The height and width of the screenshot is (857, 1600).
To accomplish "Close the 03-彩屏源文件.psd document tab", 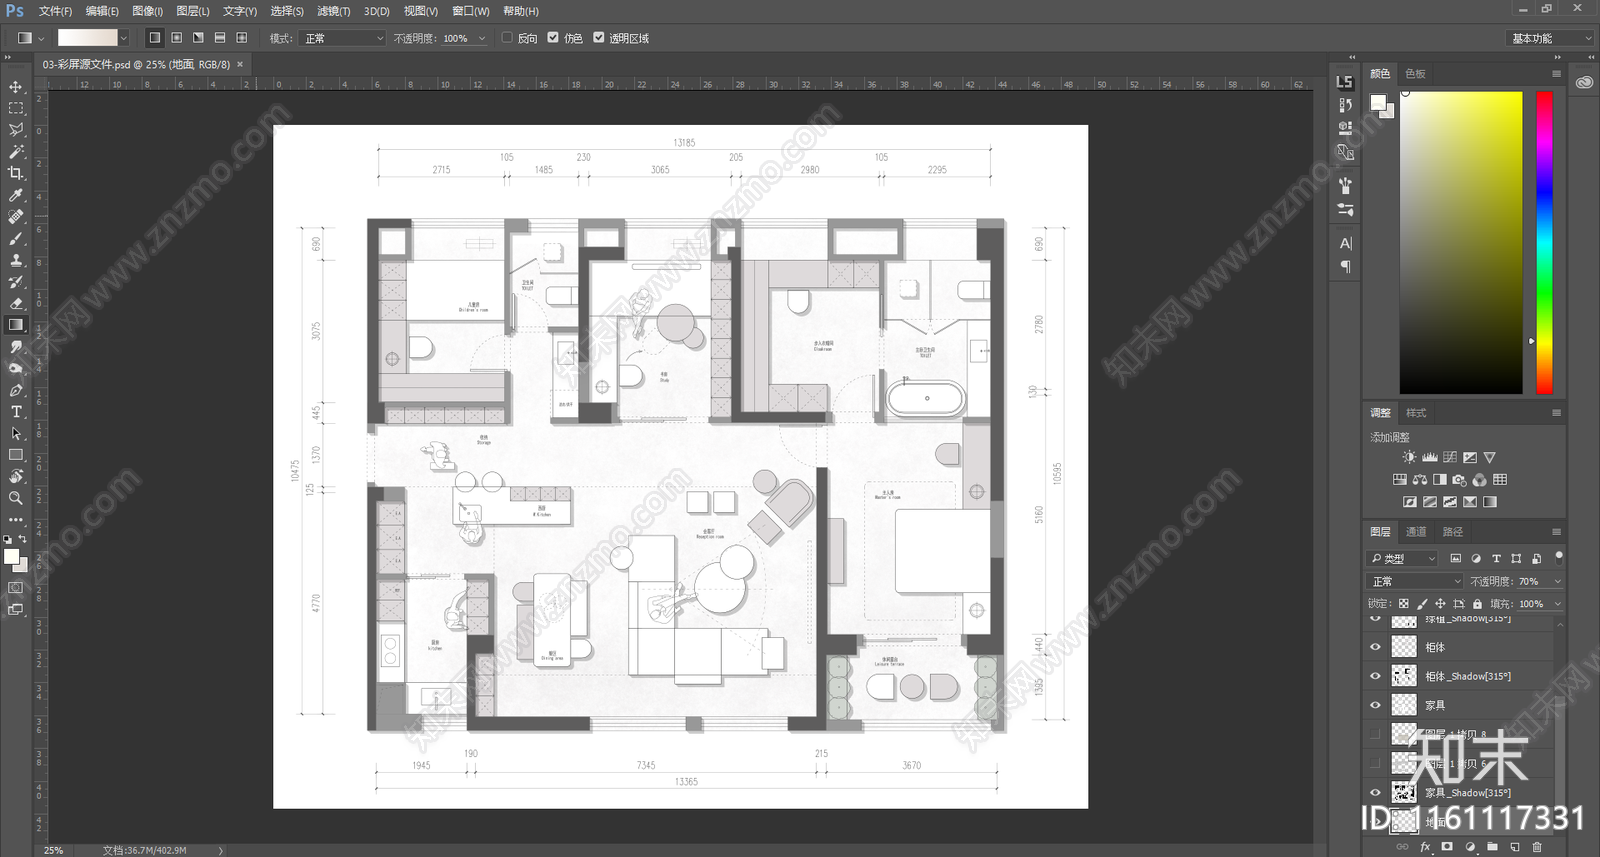I will [x=240, y=64].
